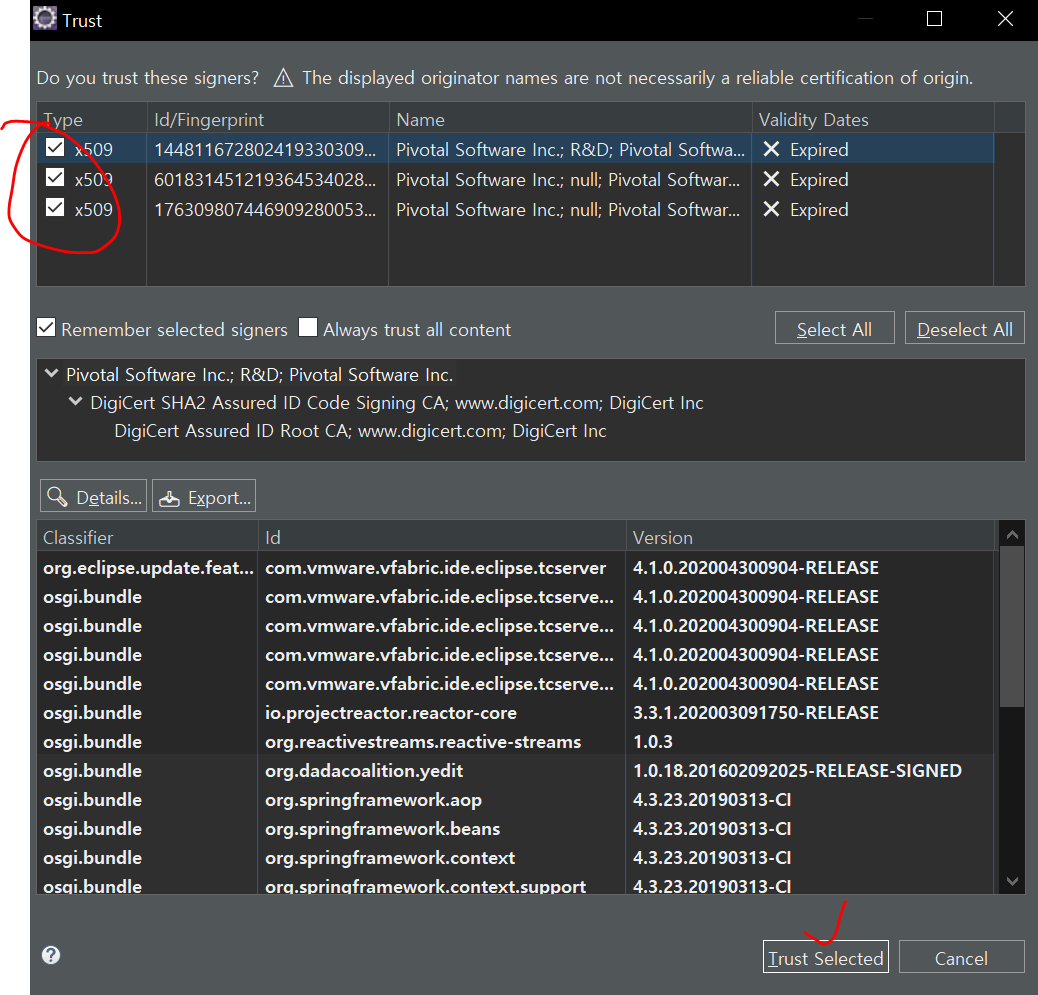Screen dimensions: 1038x995
Task: Click the Eclipse icon in Trust title bar
Action: click(45, 19)
